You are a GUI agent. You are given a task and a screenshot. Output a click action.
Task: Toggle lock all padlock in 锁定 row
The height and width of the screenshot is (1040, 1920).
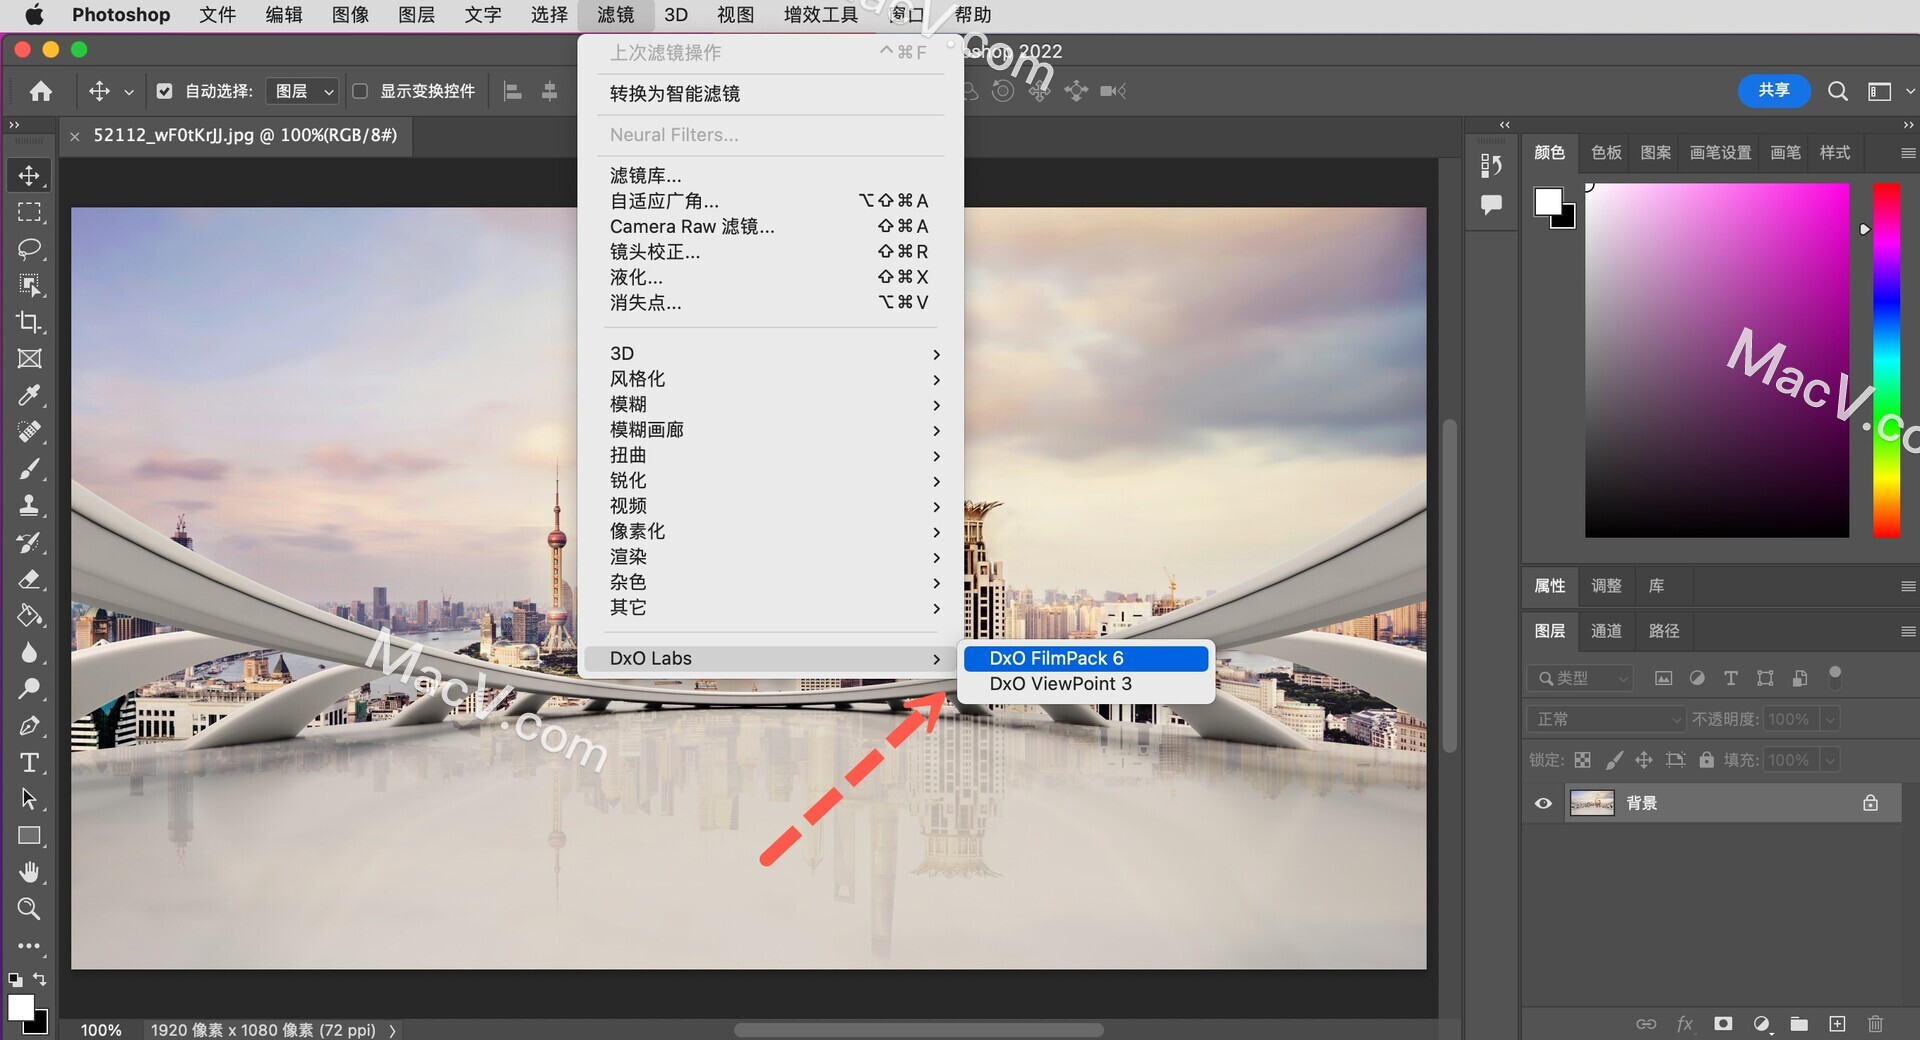click(1707, 760)
